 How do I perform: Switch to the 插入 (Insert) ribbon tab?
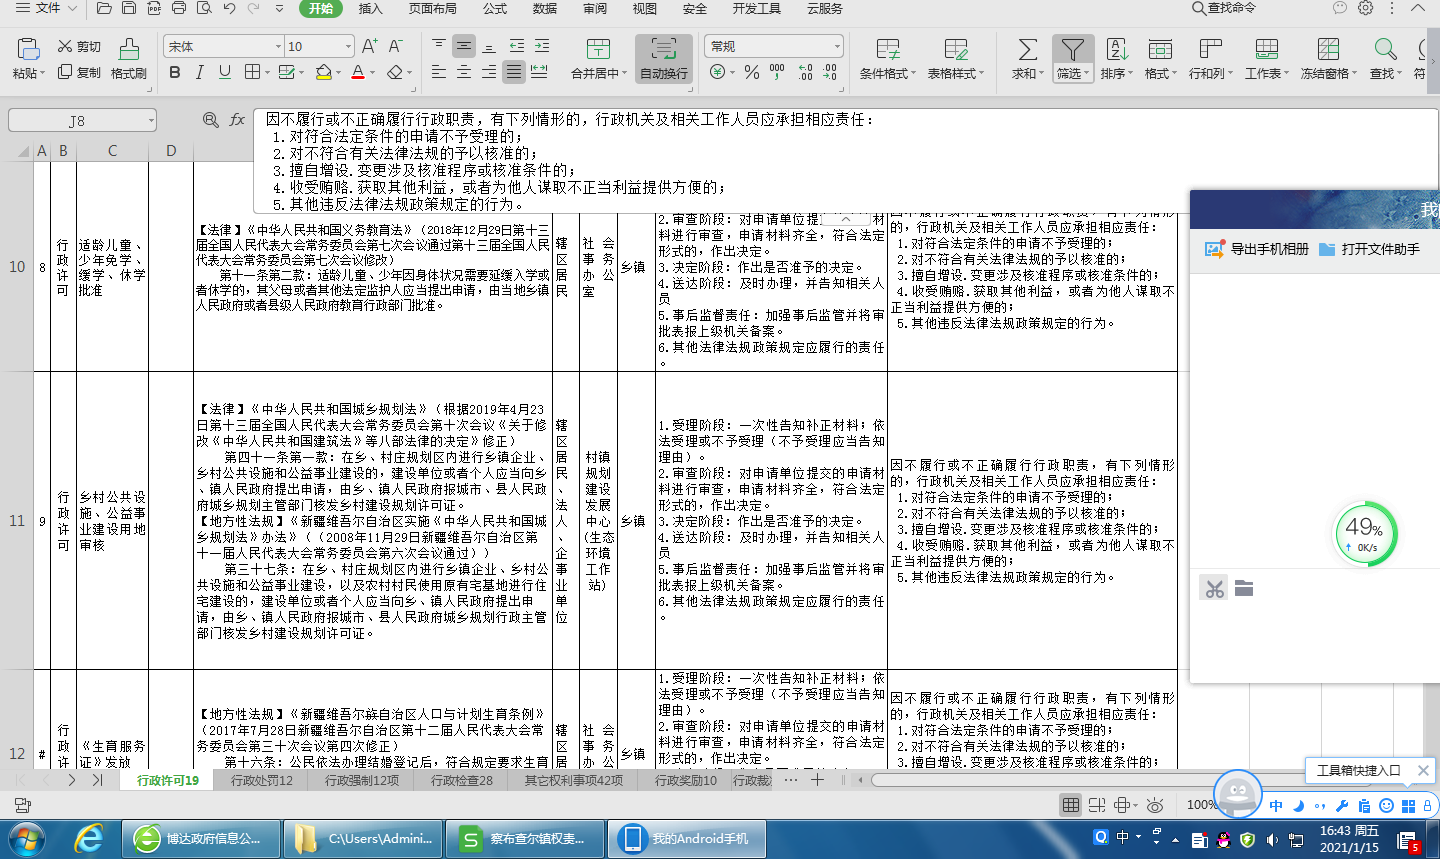(370, 8)
